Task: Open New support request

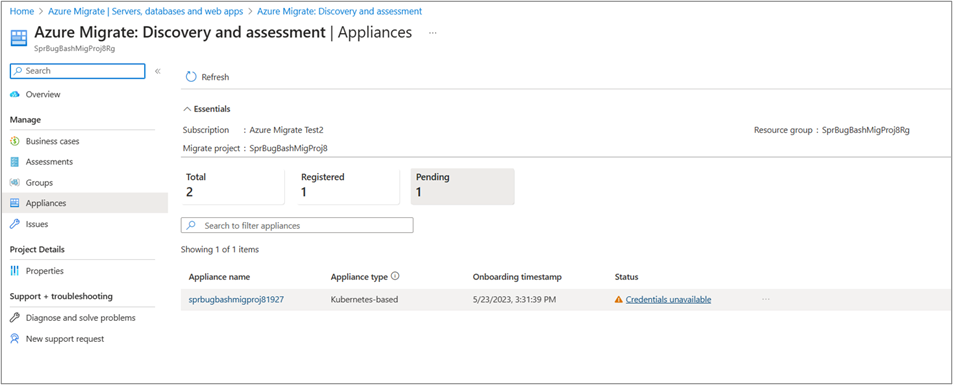Action: pyautogui.click(x=65, y=339)
